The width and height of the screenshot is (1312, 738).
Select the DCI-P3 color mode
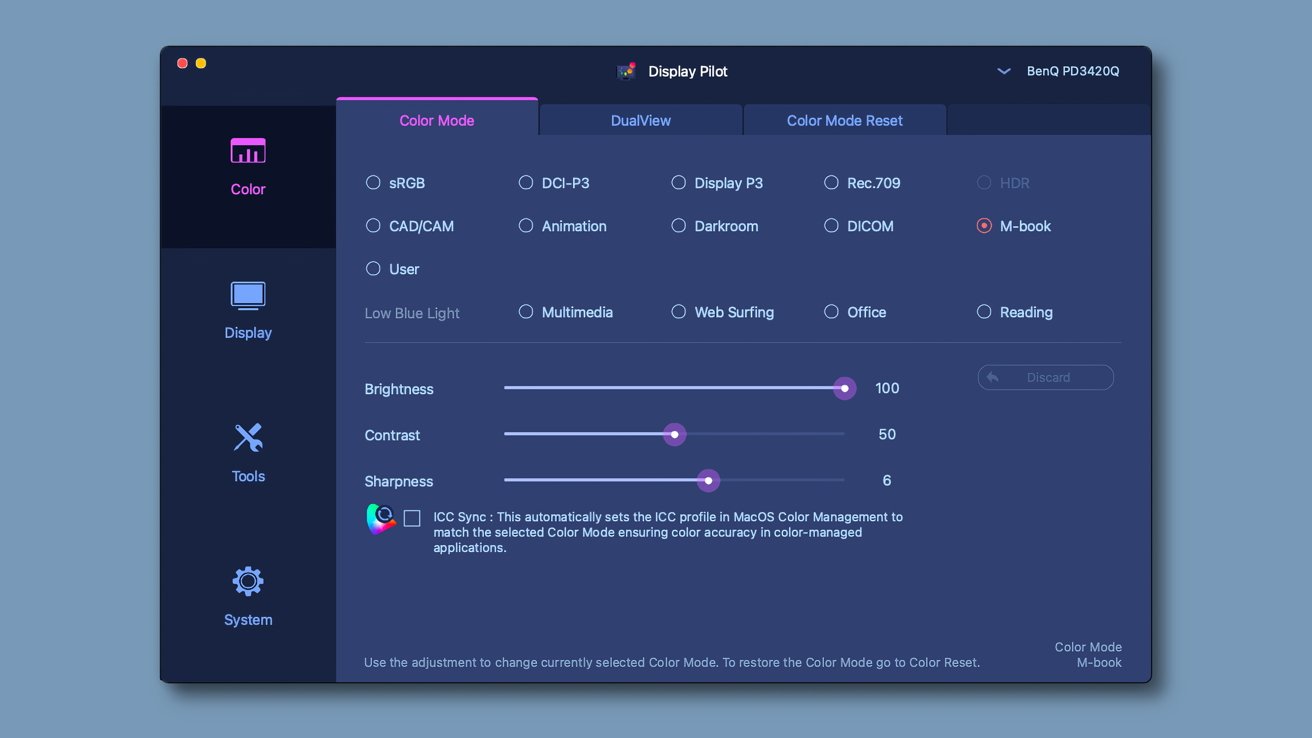pos(526,183)
